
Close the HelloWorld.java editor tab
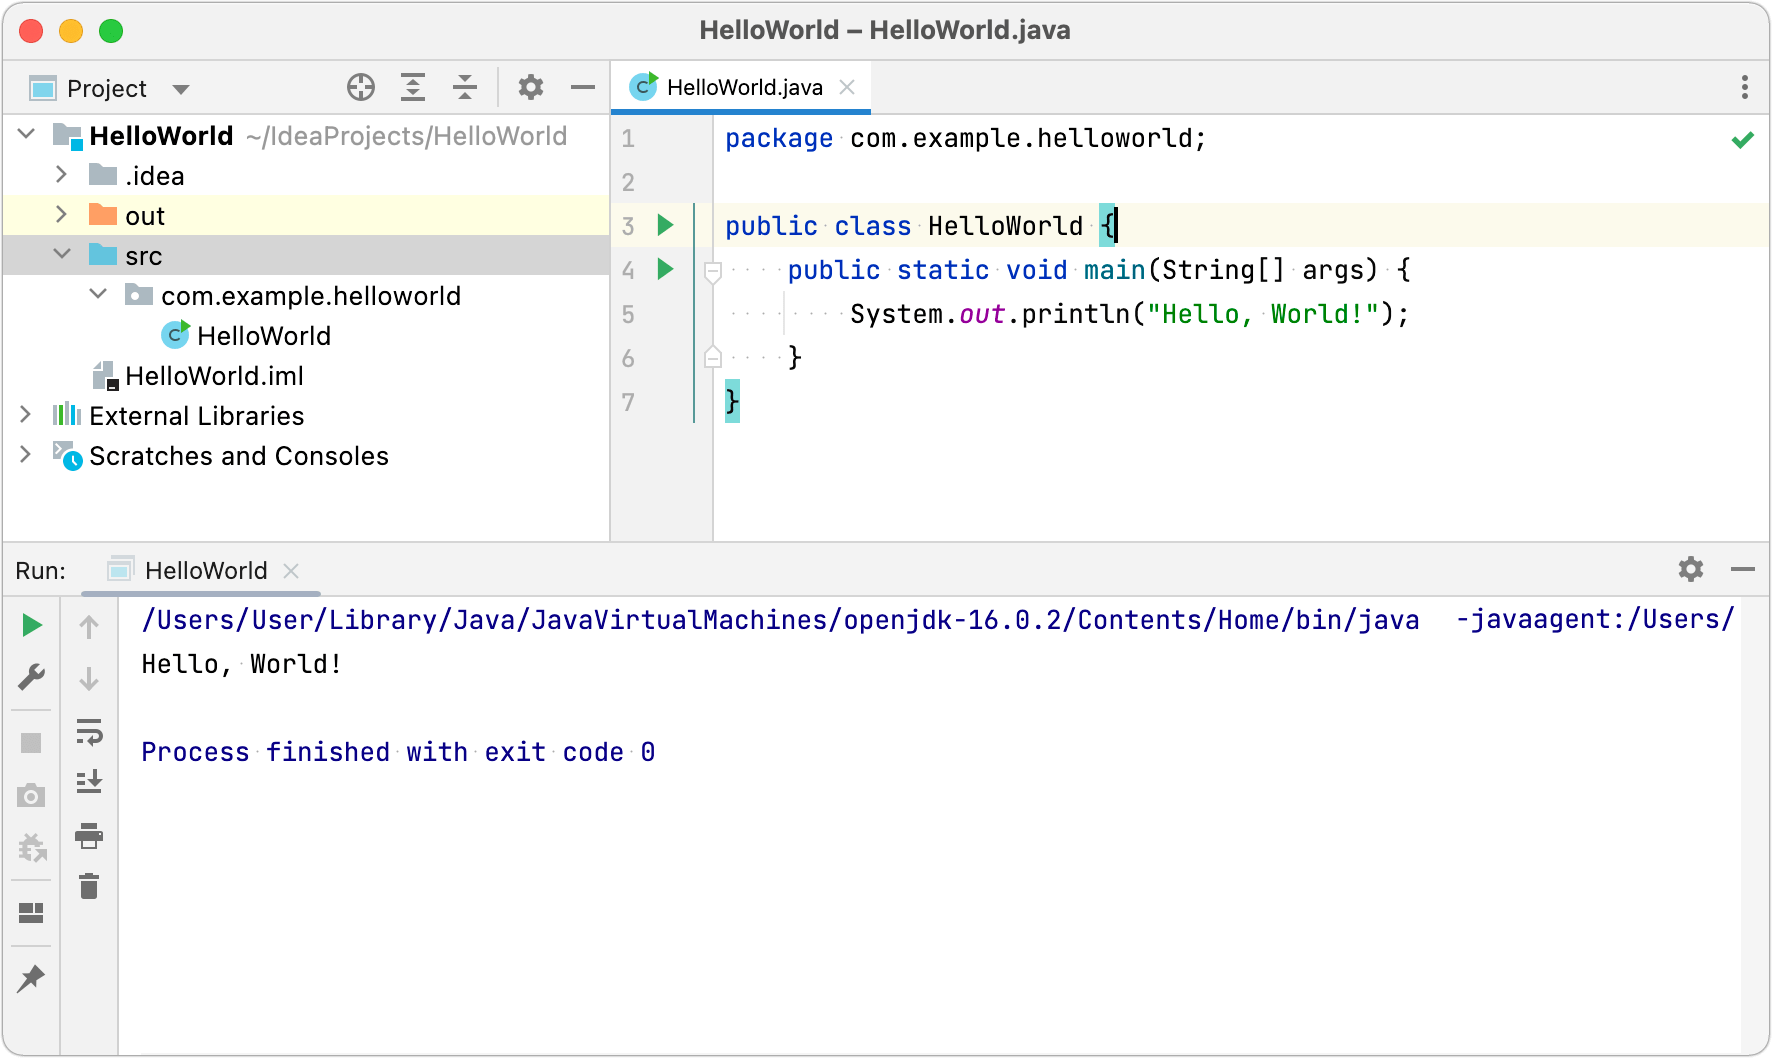[x=847, y=87]
